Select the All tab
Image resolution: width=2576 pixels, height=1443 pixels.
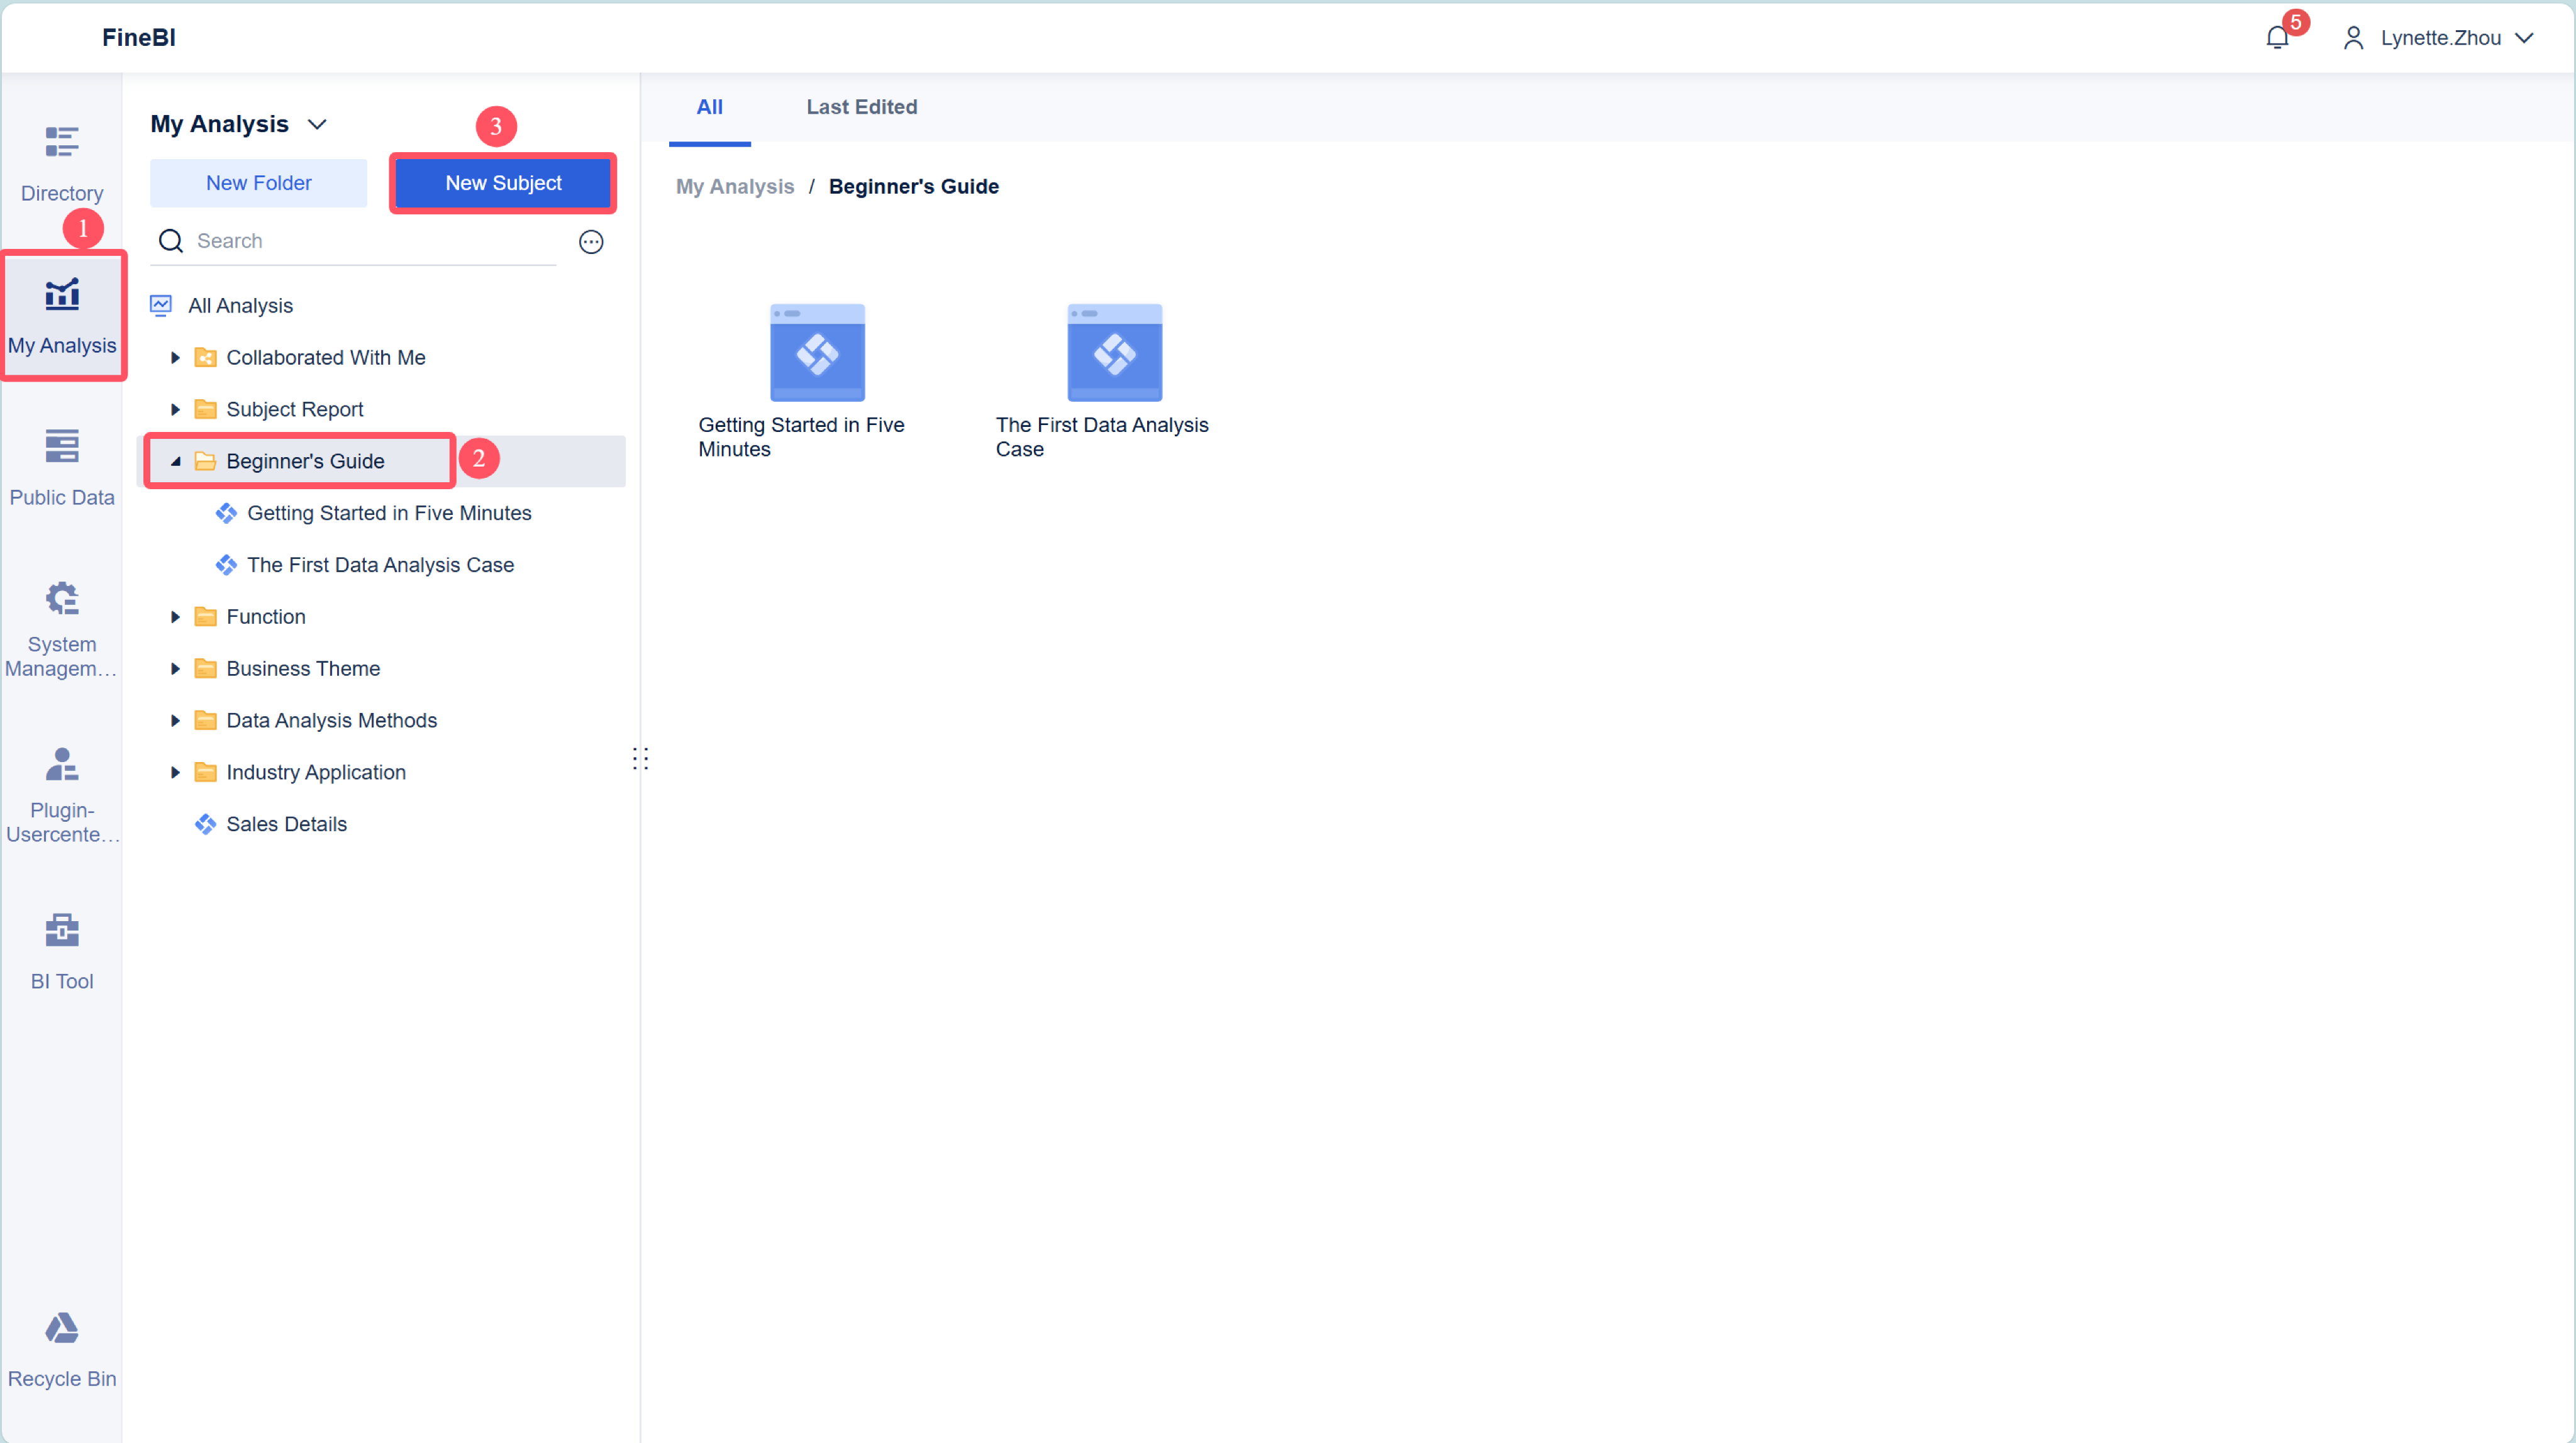click(x=709, y=107)
